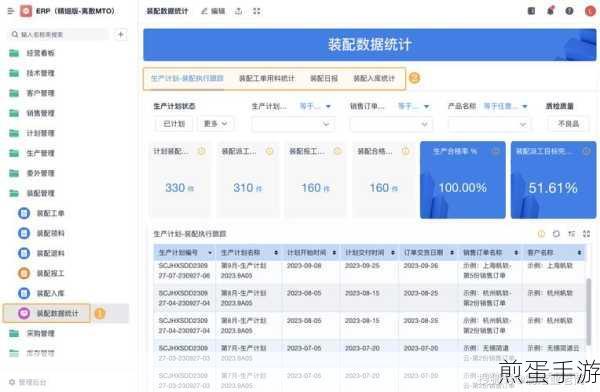Click the table's vertical scrollbar
This screenshot has width=600, height=392.
[x=588, y=311]
